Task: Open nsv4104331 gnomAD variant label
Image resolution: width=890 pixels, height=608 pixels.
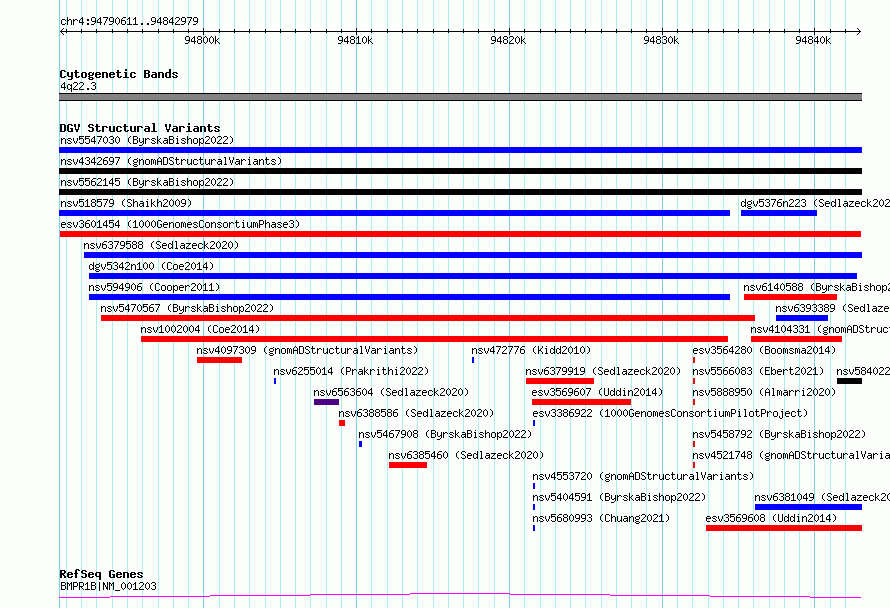Action: tap(820, 329)
